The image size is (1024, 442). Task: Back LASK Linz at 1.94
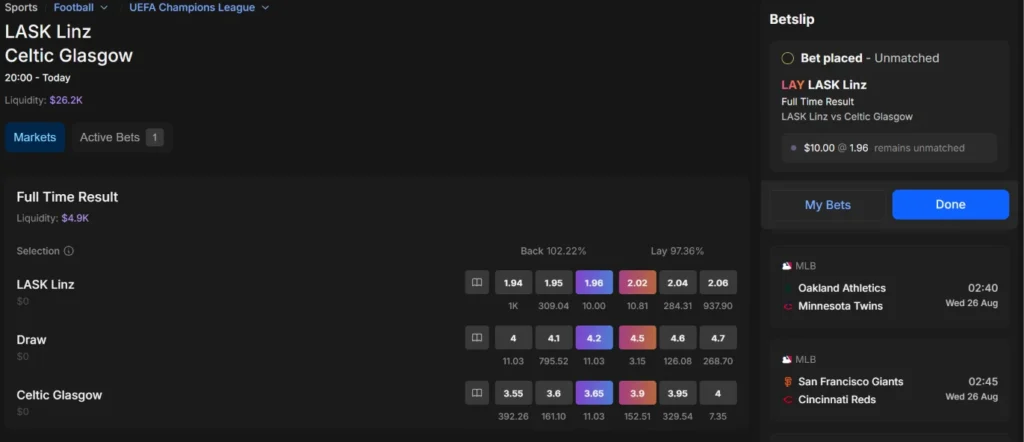point(513,282)
